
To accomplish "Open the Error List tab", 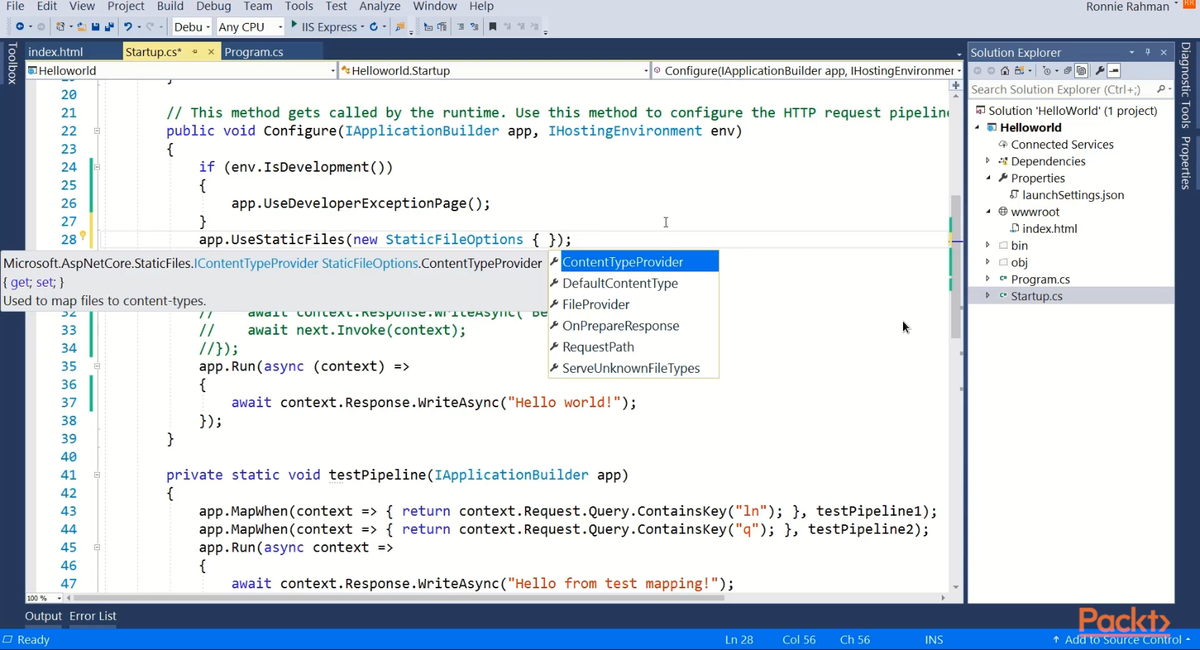I will (93, 616).
